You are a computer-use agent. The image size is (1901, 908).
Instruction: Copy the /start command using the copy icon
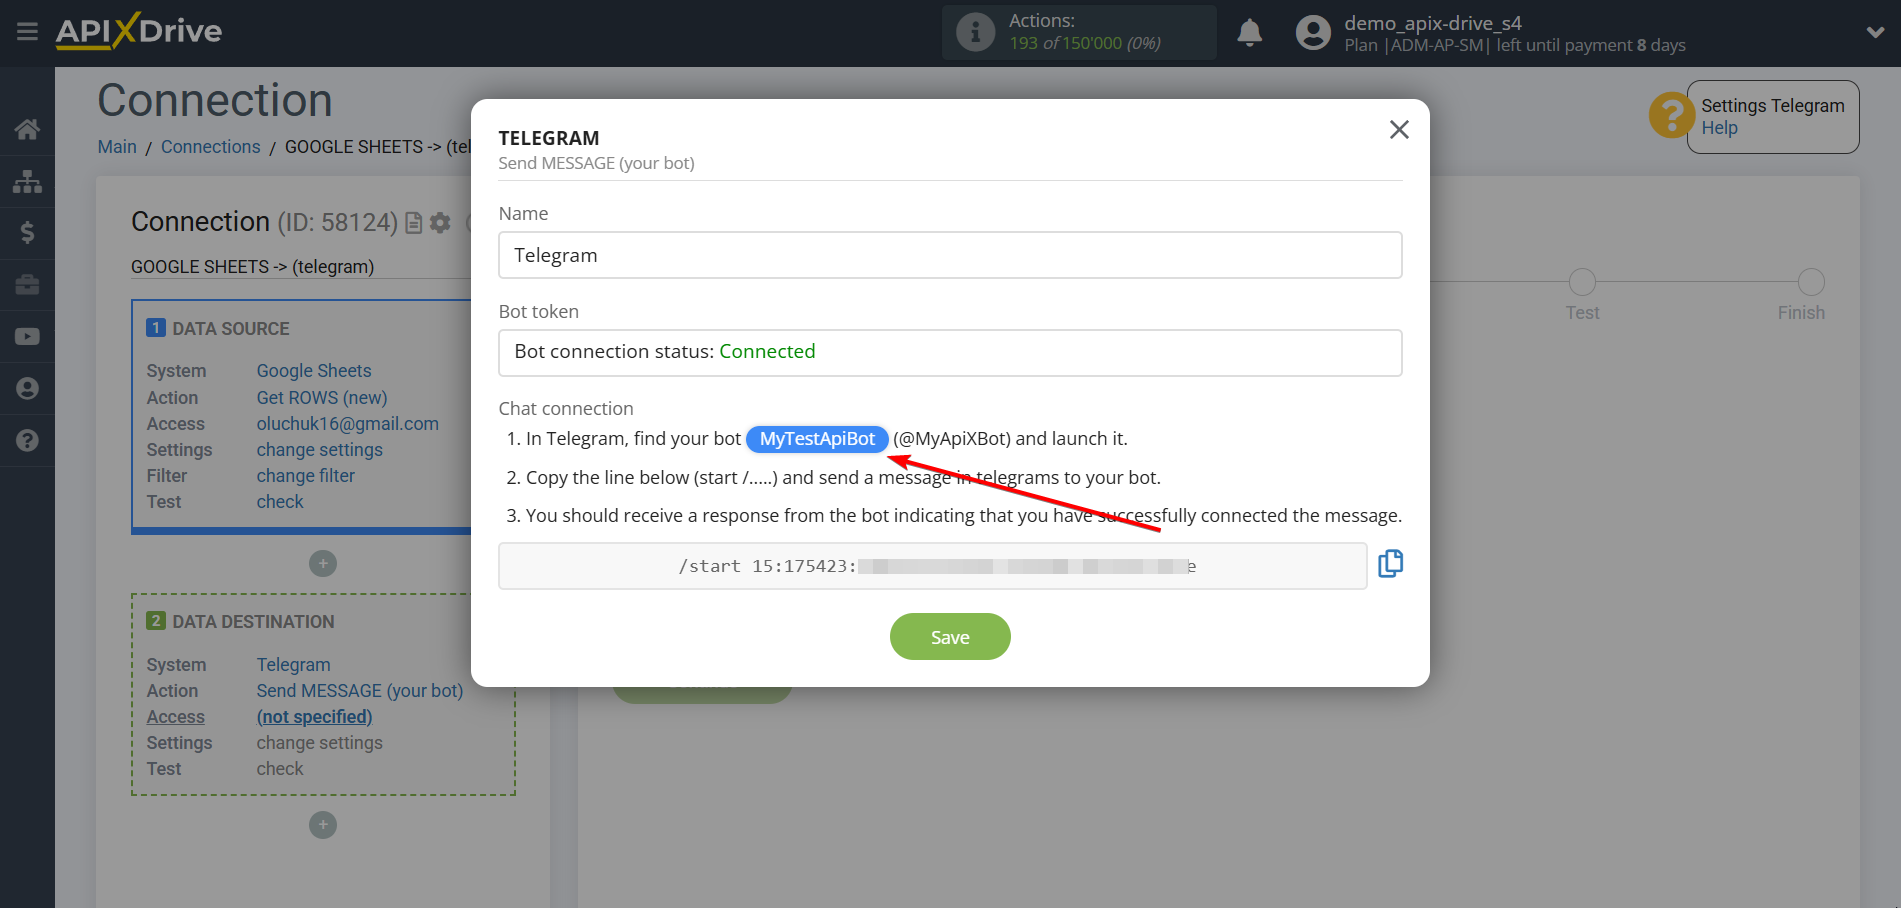click(1390, 564)
